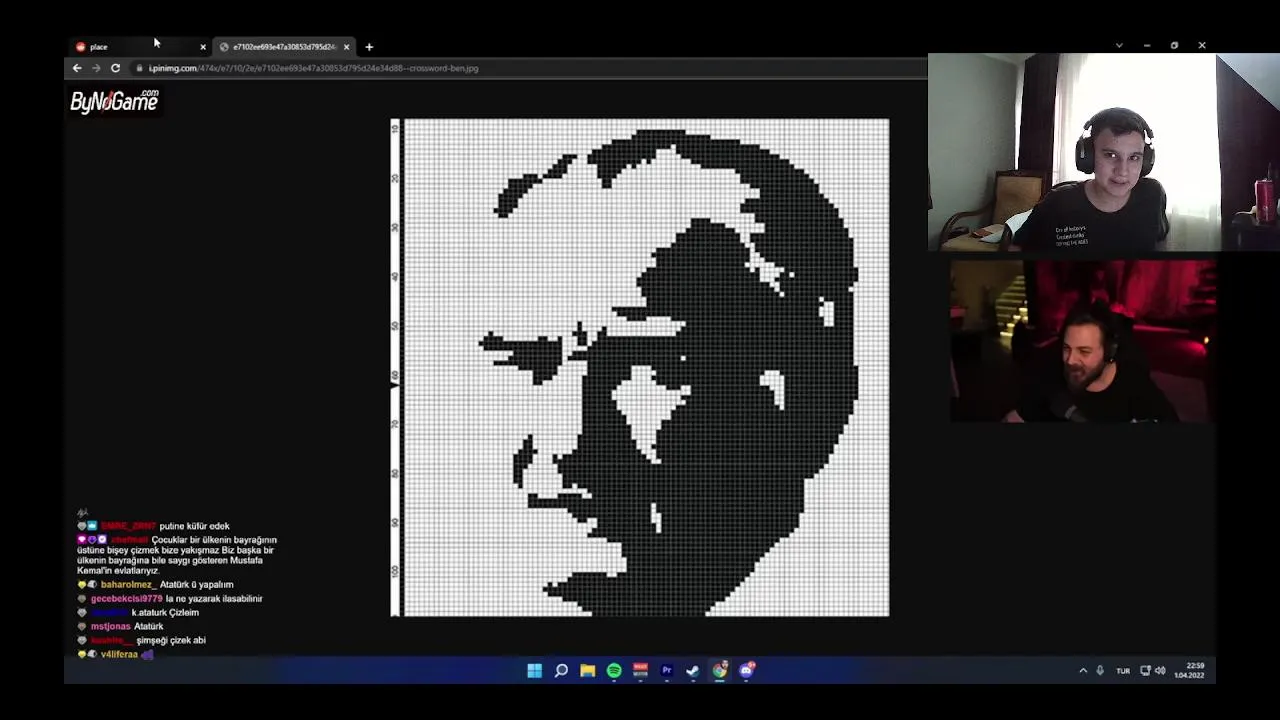This screenshot has width=1280, height=720.
Task: Open Windows taskbar search
Action: pyautogui.click(x=561, y=671)
